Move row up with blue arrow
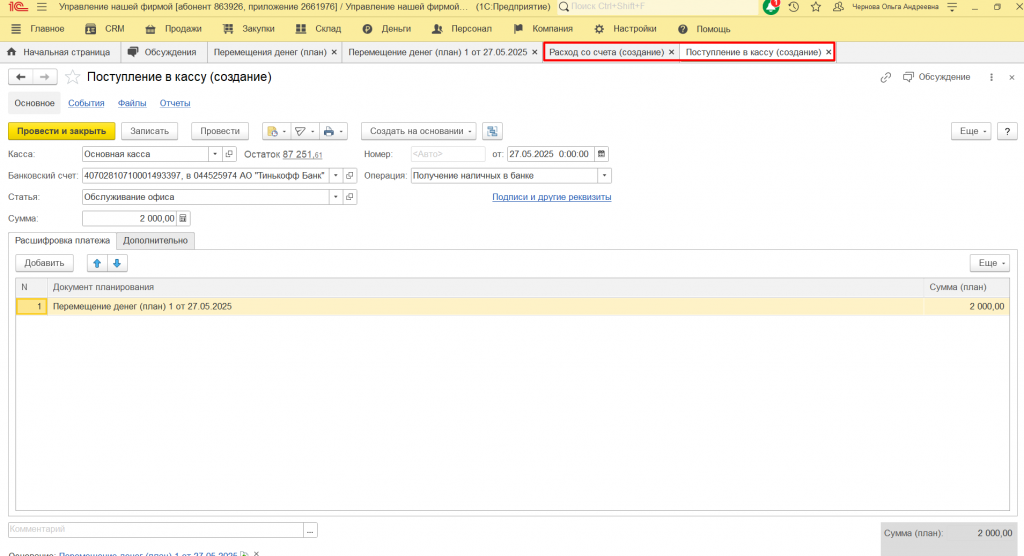1024x556 pixels. (x=97, y=263)
